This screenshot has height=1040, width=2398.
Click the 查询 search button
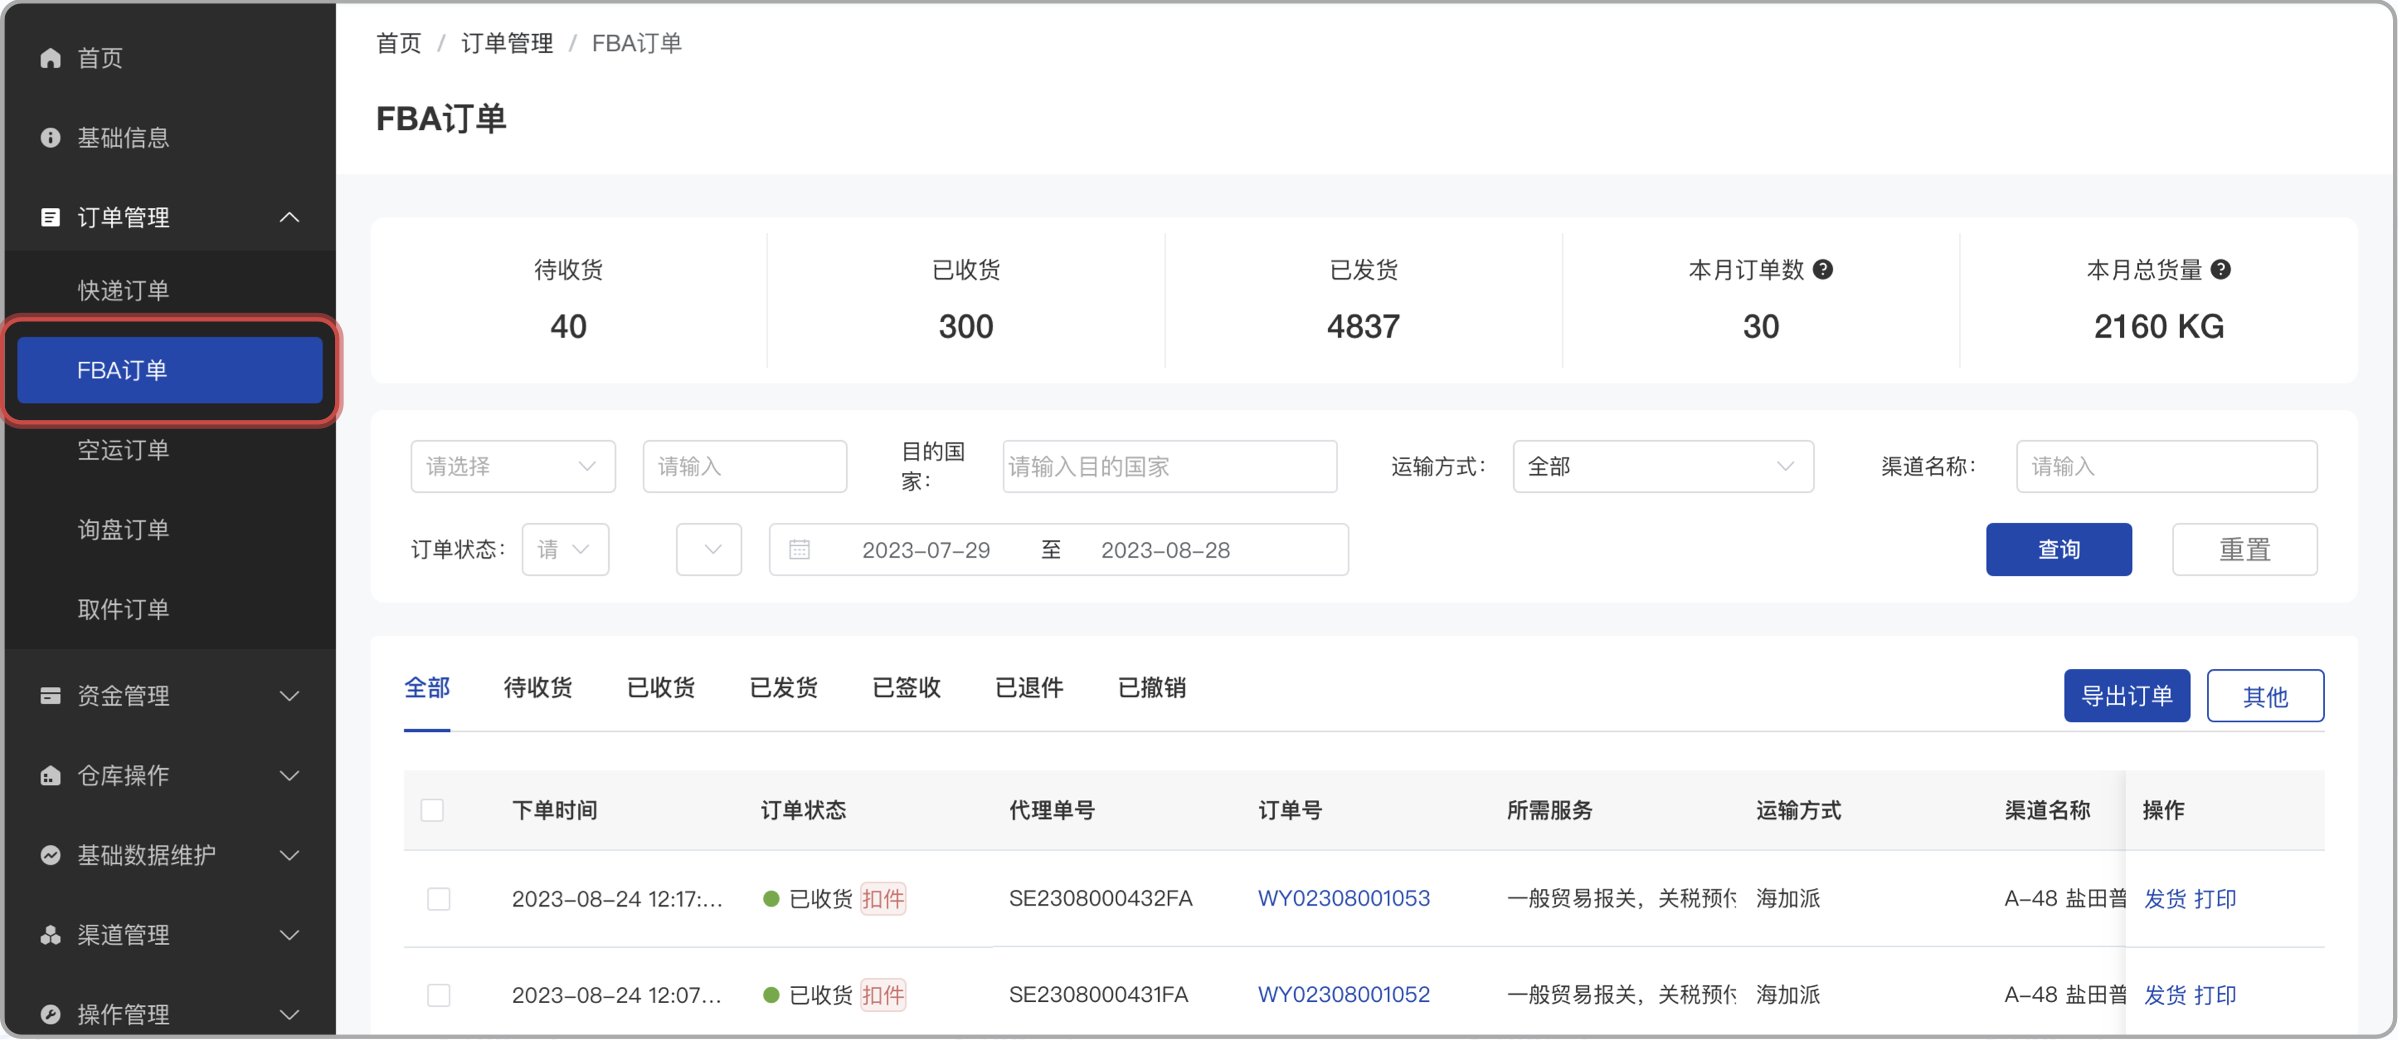click(2058, 549)
